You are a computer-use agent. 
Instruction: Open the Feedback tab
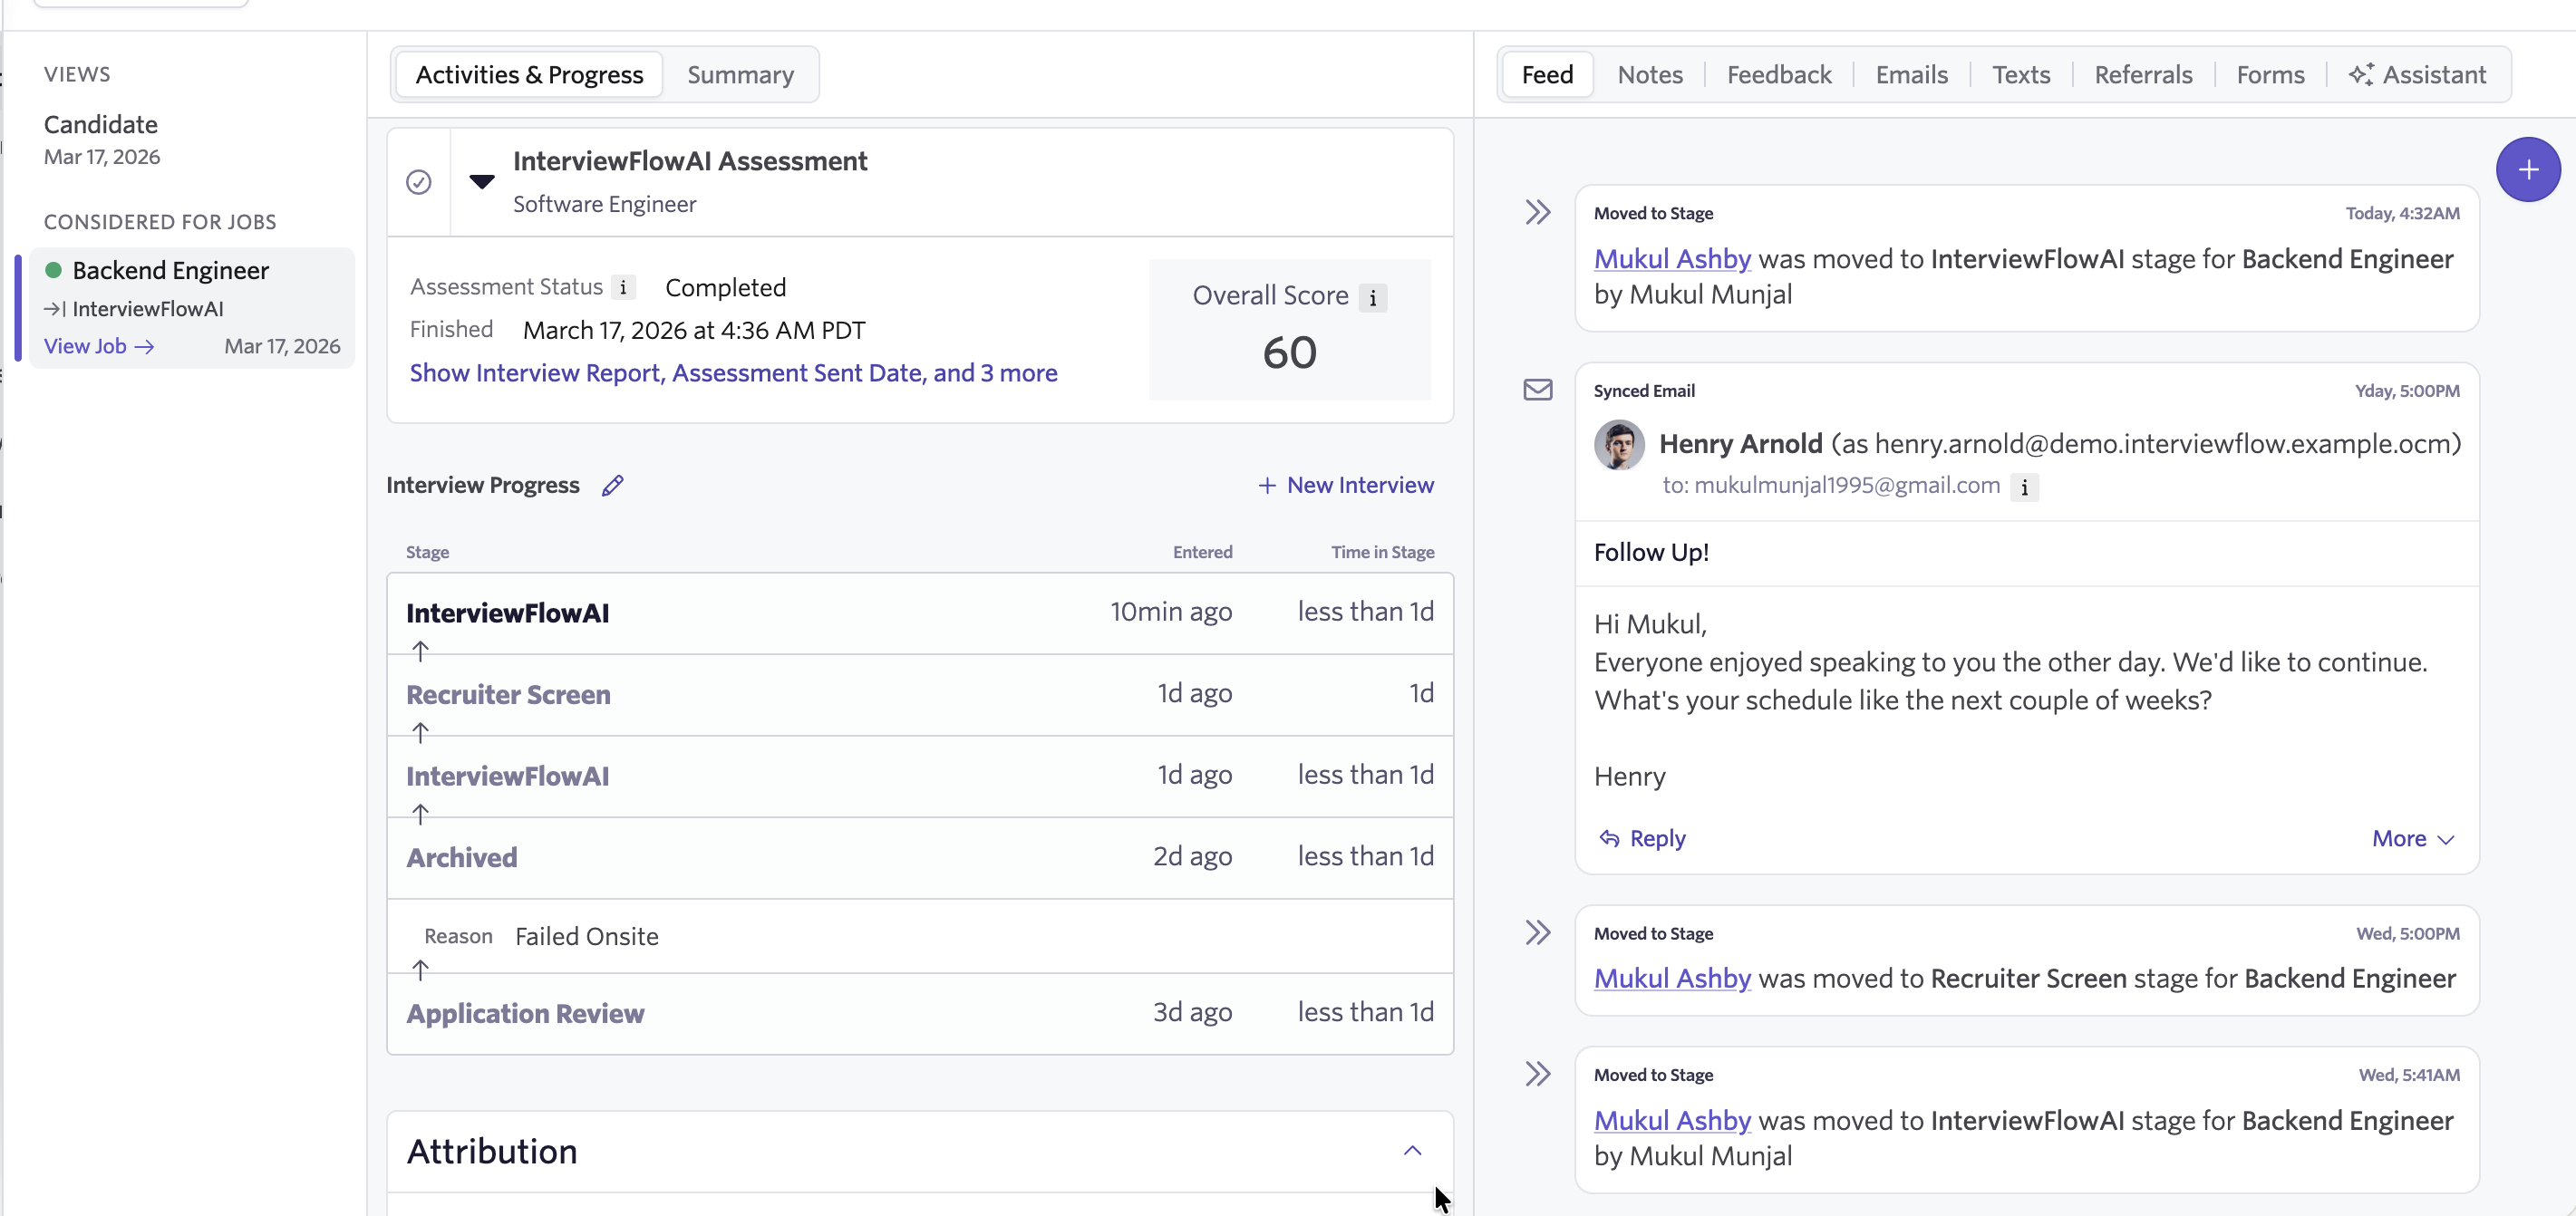1778,75
